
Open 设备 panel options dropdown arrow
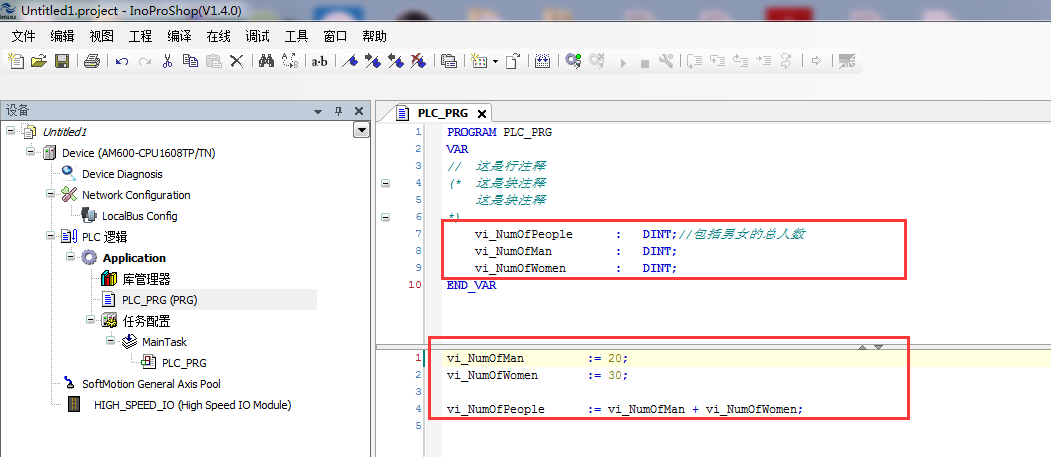318,112
